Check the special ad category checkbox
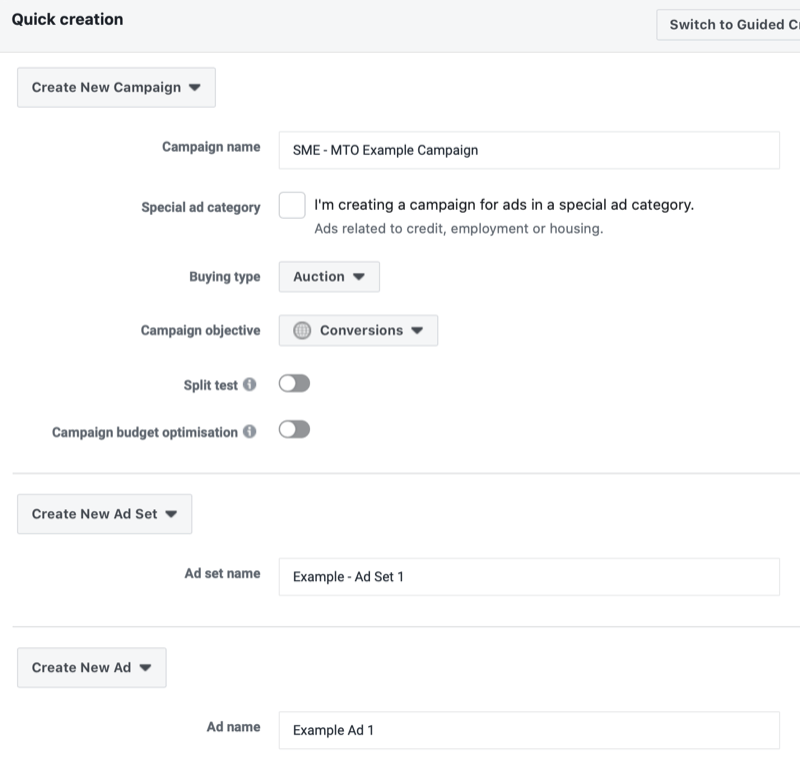Viewport: 800px width, 763px height. pos(292,205)
